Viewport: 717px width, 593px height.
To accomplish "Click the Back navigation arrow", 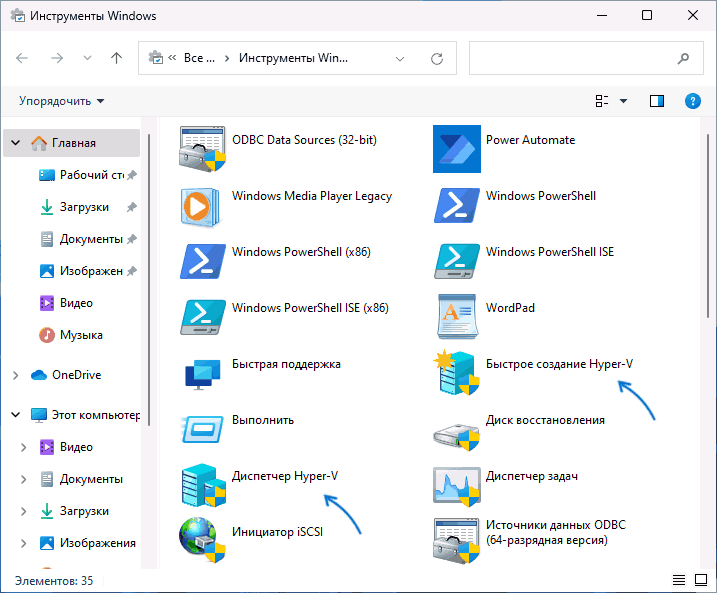I will tap(22, 58).
